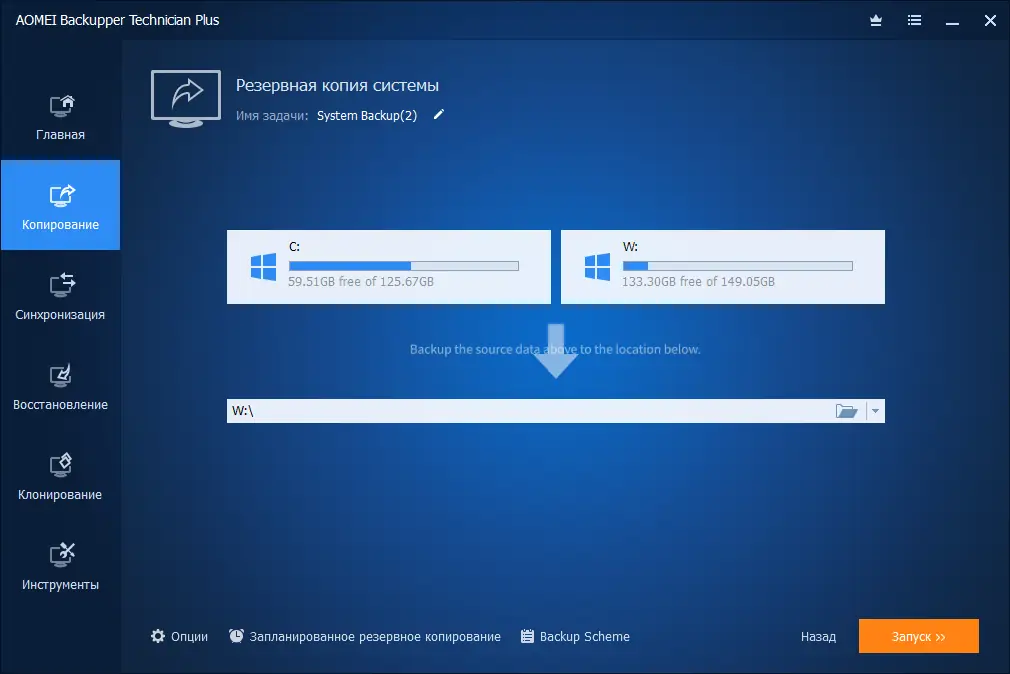Image resolution: width=1010 pixels, height=674 pixels.
Task: Open the Клонирование section
Action: [60, 478]
